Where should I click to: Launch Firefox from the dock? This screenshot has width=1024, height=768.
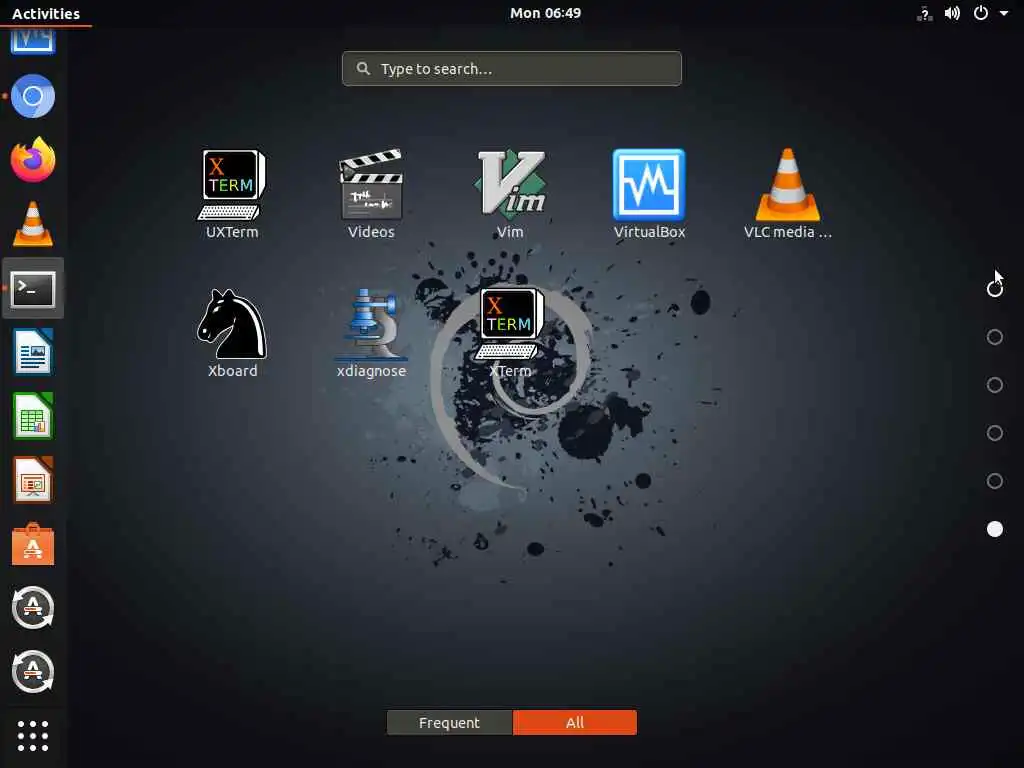click(33, 159)
